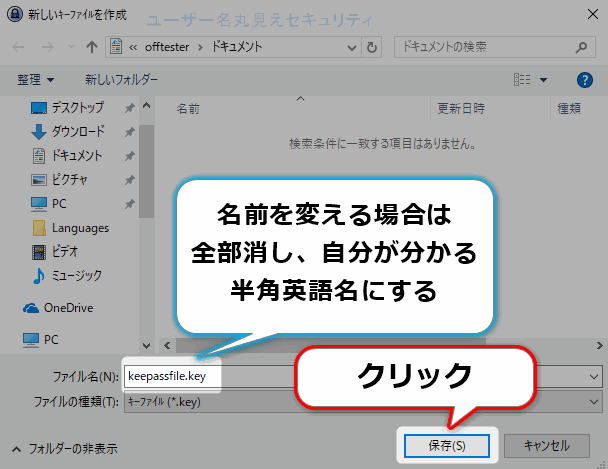Select ピクチャ in the navigation pane

tap(59, 180)
